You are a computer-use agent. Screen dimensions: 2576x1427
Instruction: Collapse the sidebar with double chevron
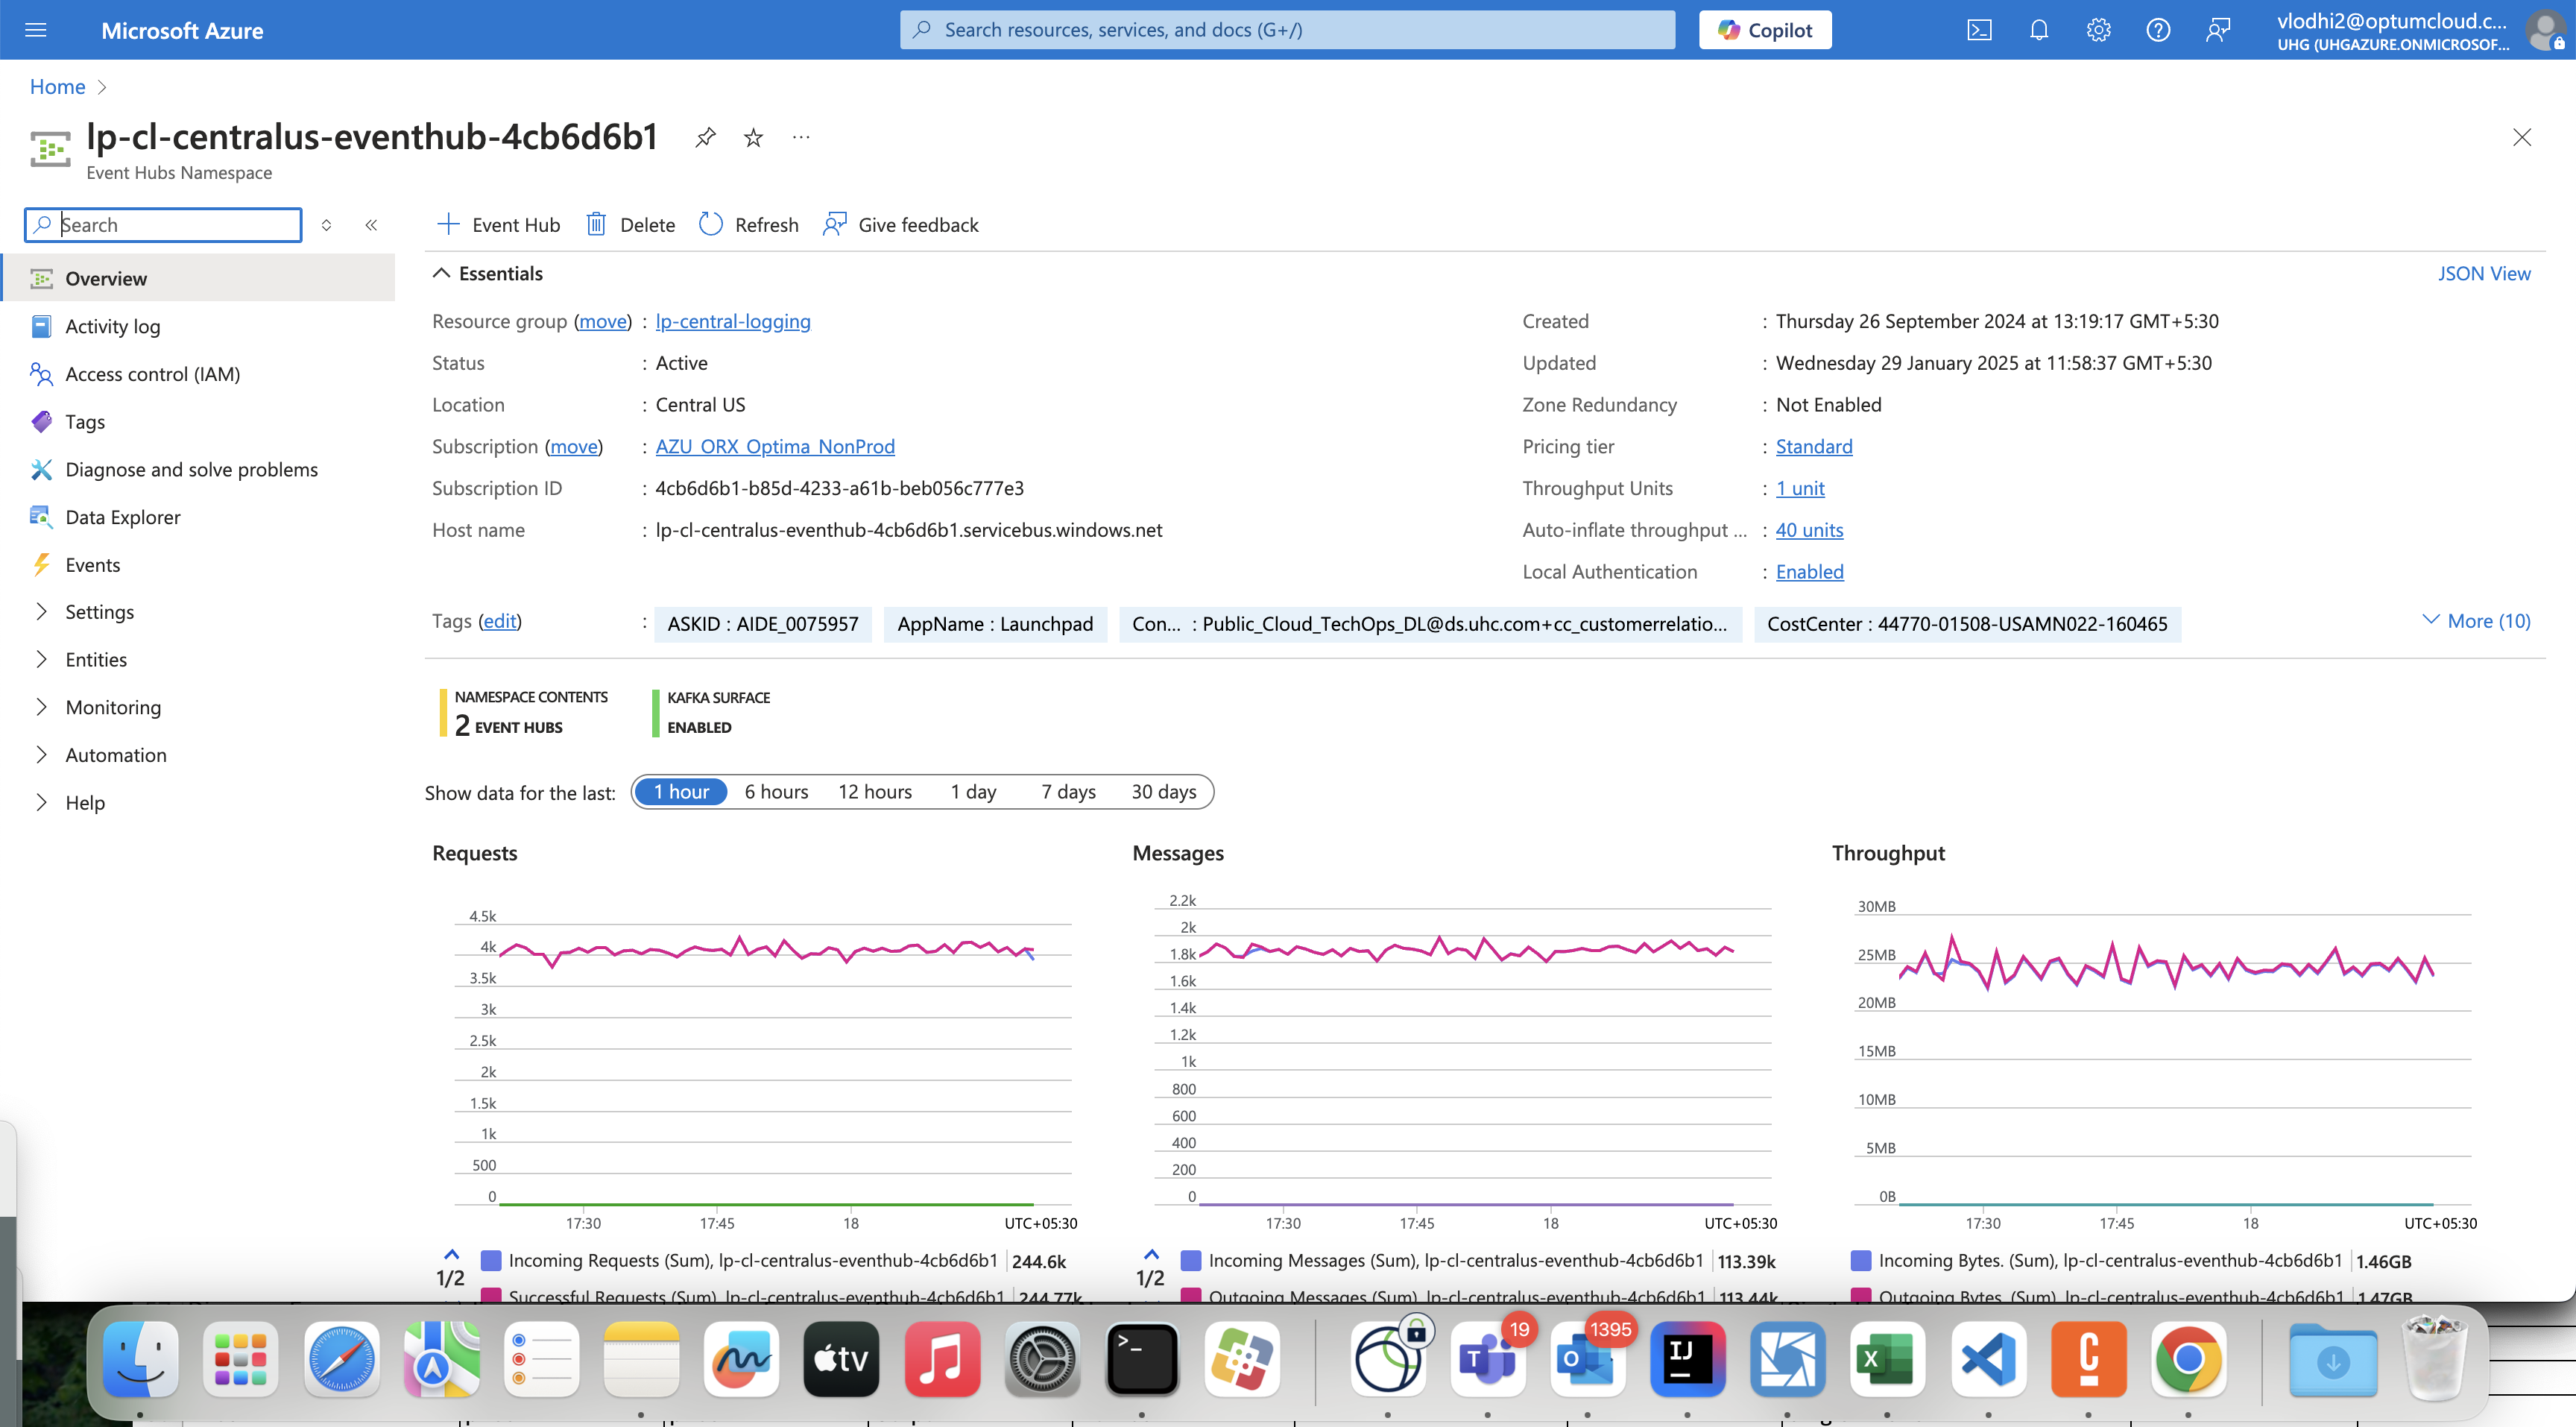pyautogui.click(x=371, y=225)
